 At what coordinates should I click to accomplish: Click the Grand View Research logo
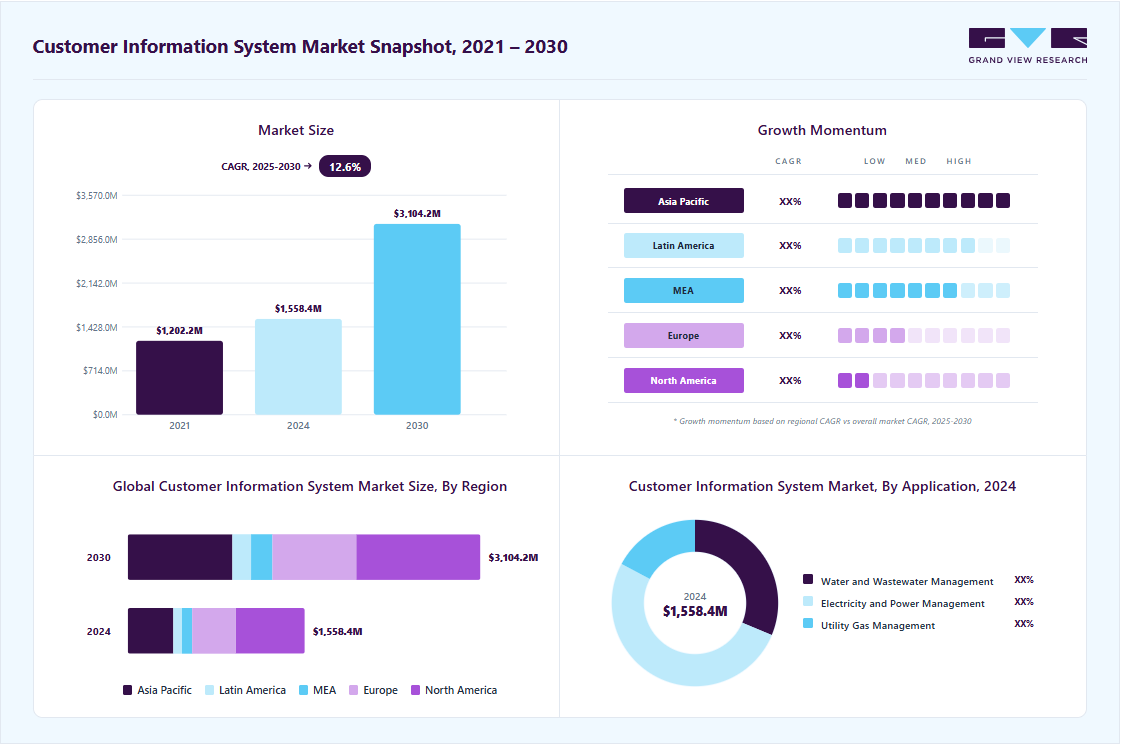pyautogui.click(x=1028, y=46)
